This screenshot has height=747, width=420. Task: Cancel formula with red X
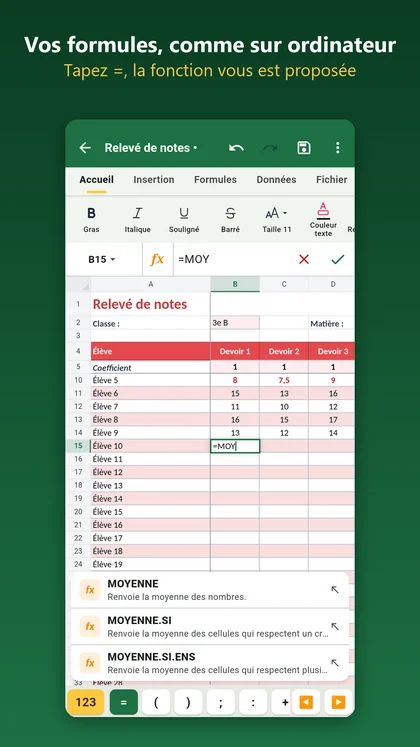pyautogui.click(x=304, y=259)
